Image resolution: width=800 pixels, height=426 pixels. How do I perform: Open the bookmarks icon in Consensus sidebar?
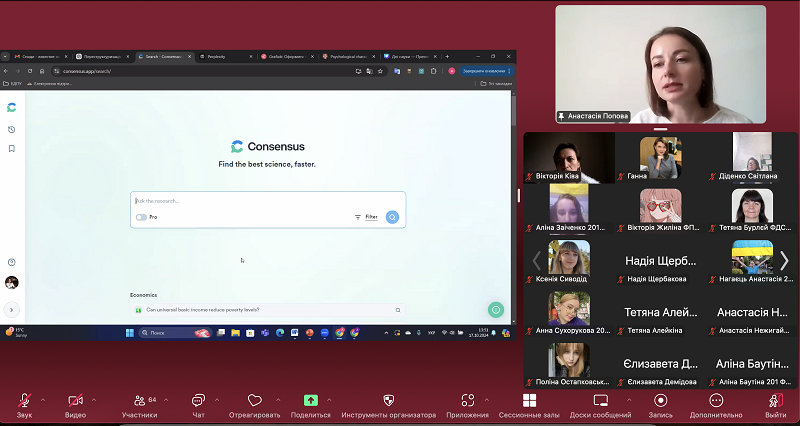point(11,148)
